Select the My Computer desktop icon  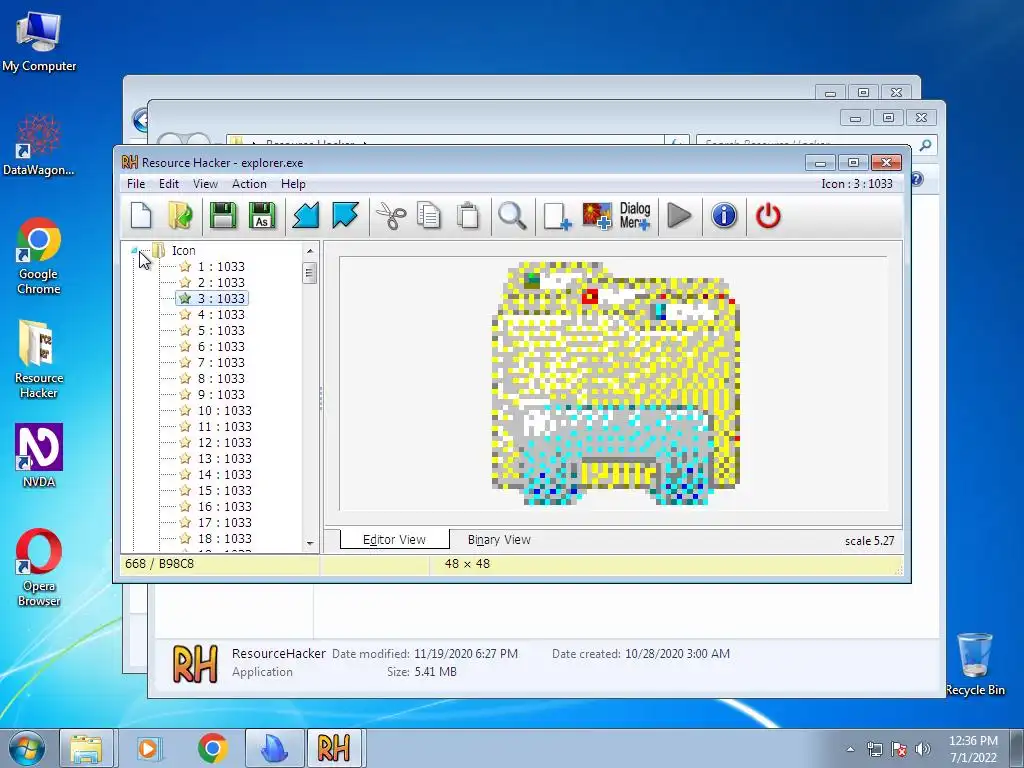click(x=39, y=40)
